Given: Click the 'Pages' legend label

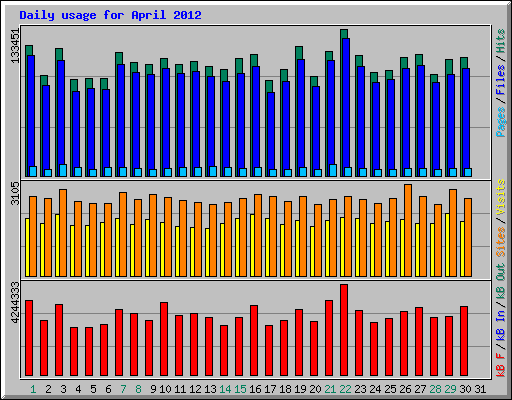Looking at the screenshot, I should click(501, 122).
